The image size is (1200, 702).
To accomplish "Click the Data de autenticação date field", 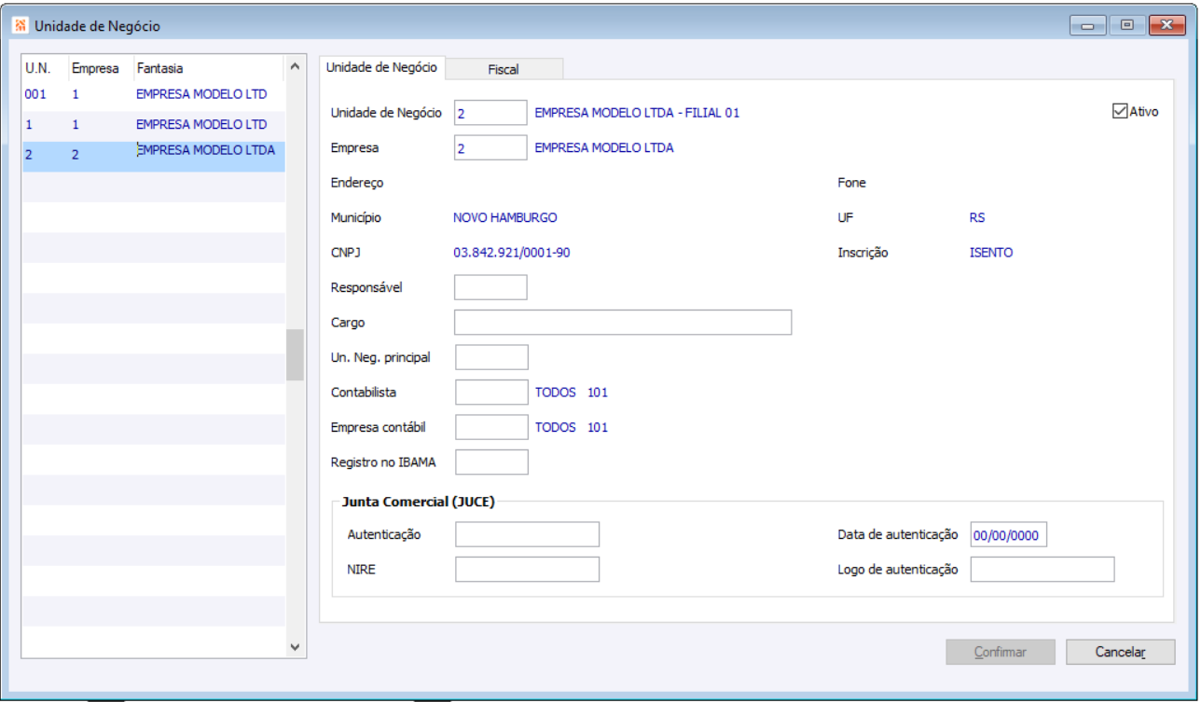I will pyautogui.click(x=1008, y=535).
